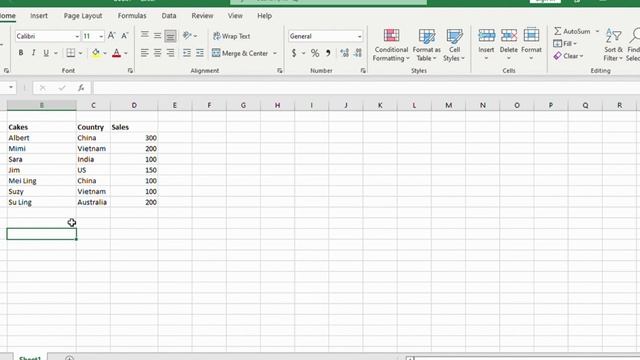This screenshot has width=640, height=360.
Task: Apply Percent Style
Action: [x=315, y=53]
